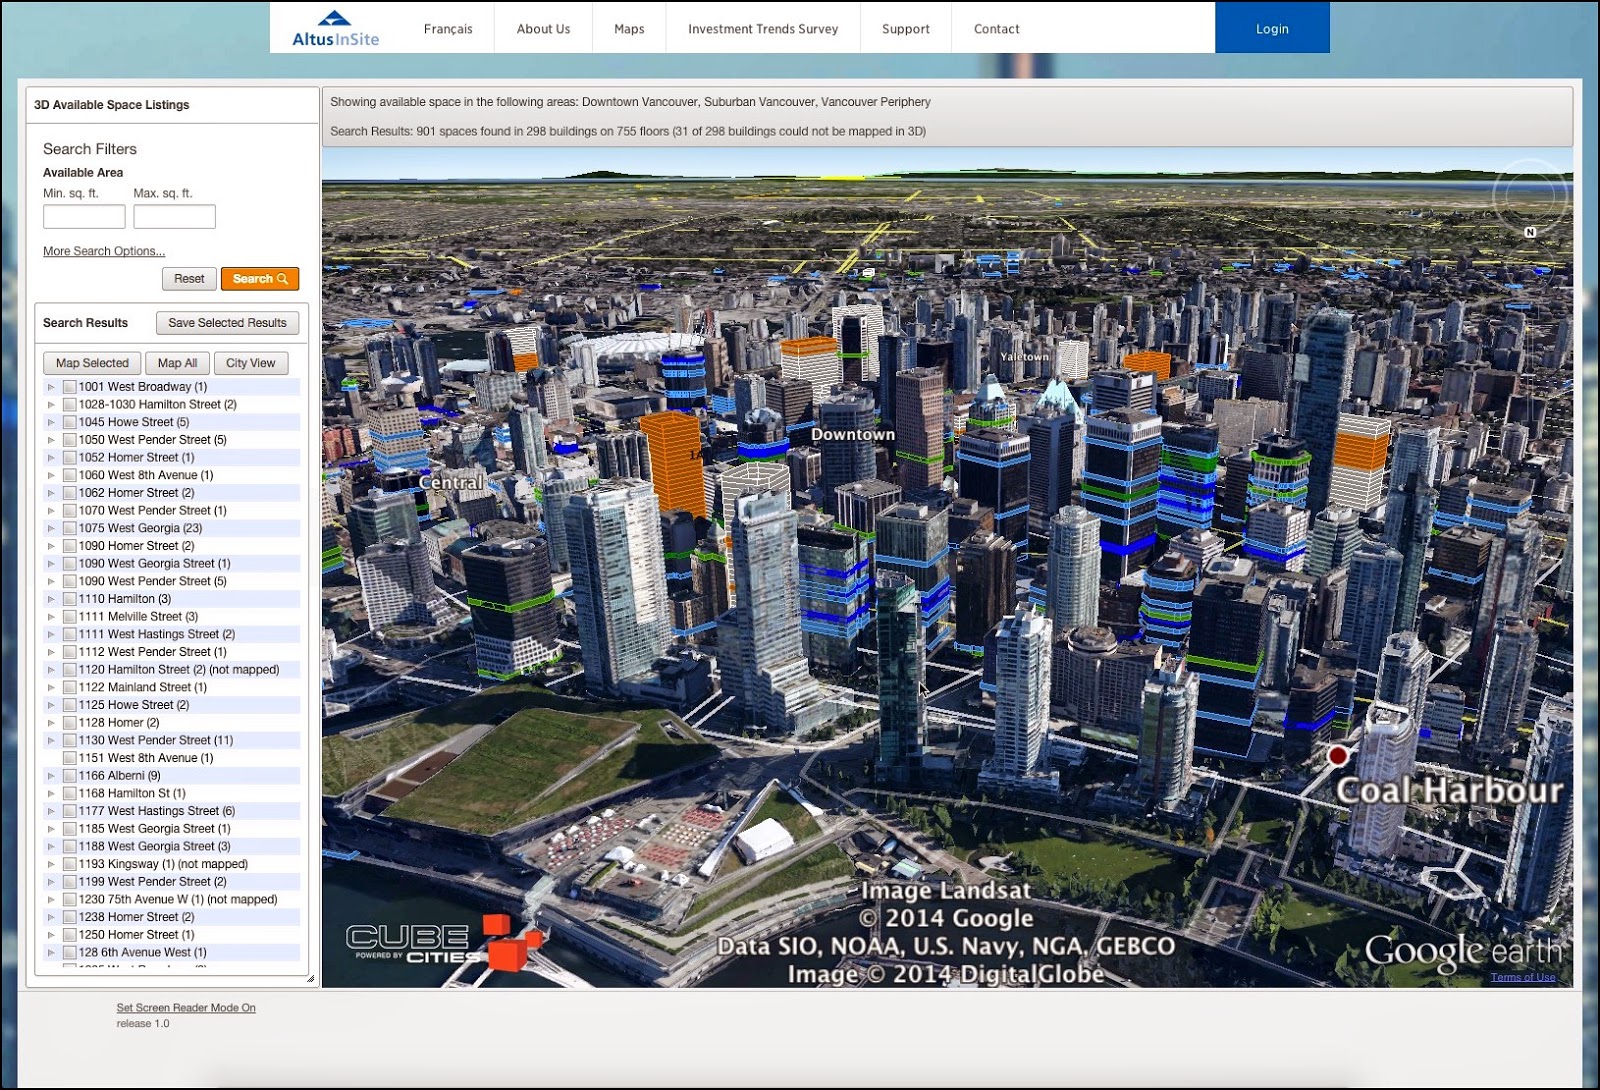Click the Min. sq. ft. input field
The height and width of the screenshot is (1090, 1600).
tap(84, 217)
